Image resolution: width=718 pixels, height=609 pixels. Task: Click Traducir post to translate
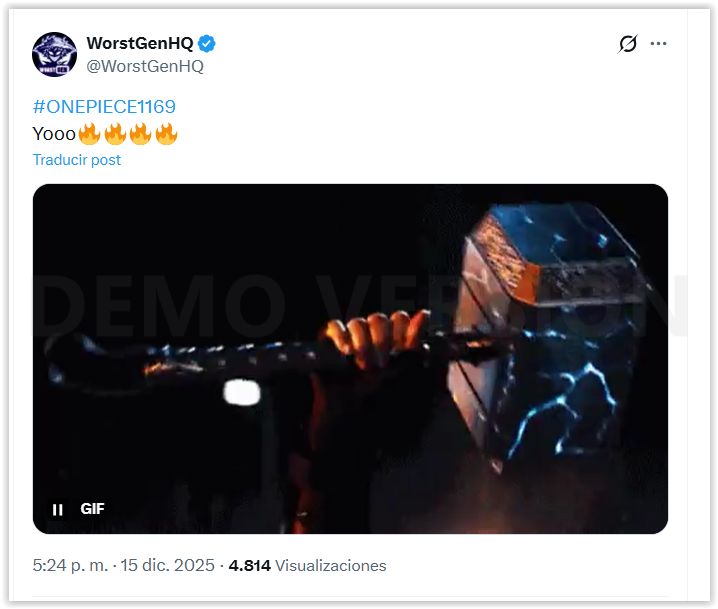[x=76, y=160]
